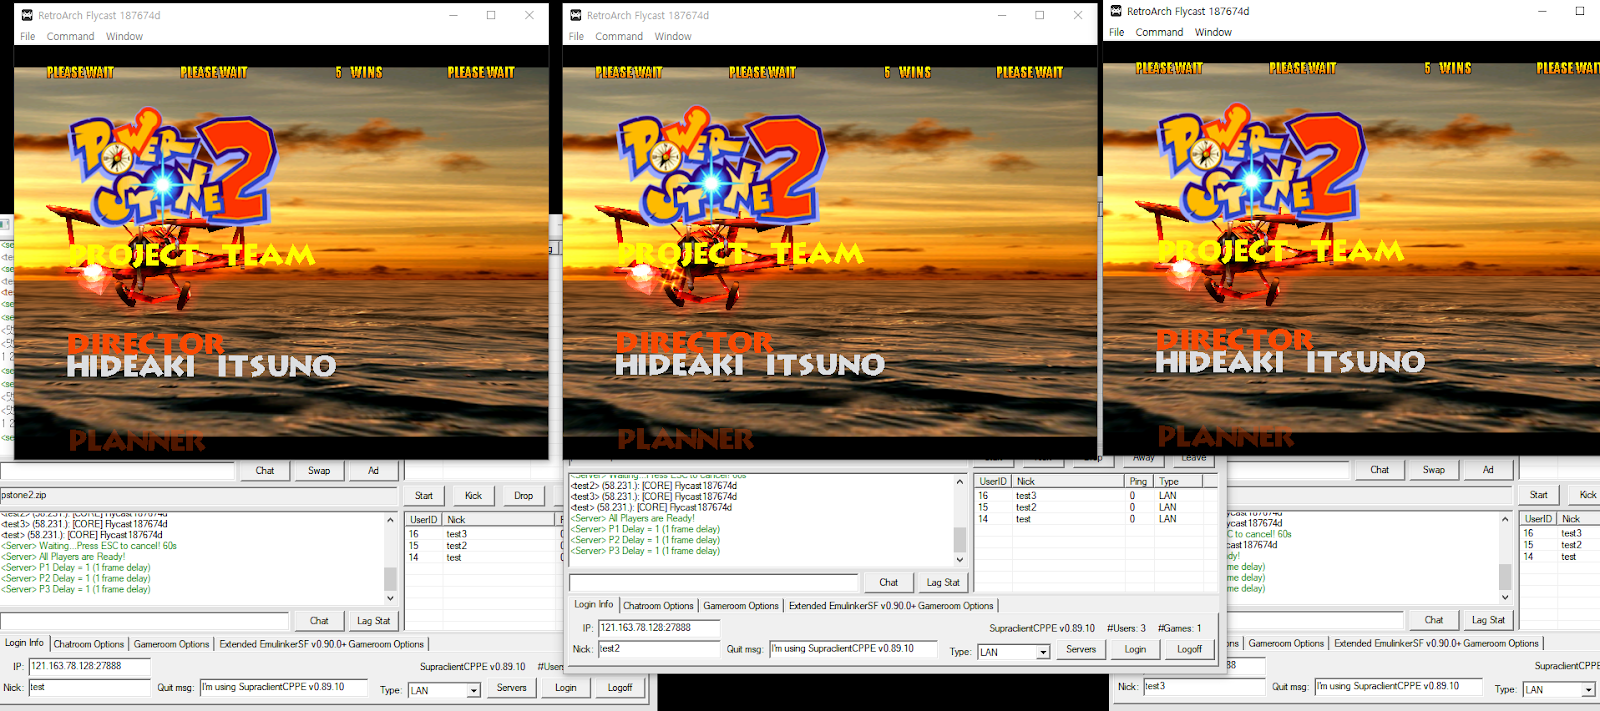1600x711 pixels.
Task: Expand the Type LAN dropdown in right client
Action: [x=1588, y=690]
